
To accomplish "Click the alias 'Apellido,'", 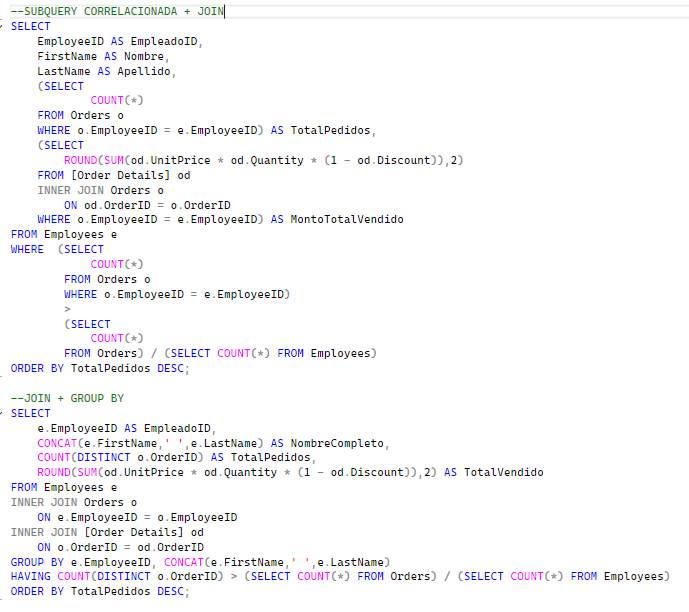I will [x=146, y=71].
